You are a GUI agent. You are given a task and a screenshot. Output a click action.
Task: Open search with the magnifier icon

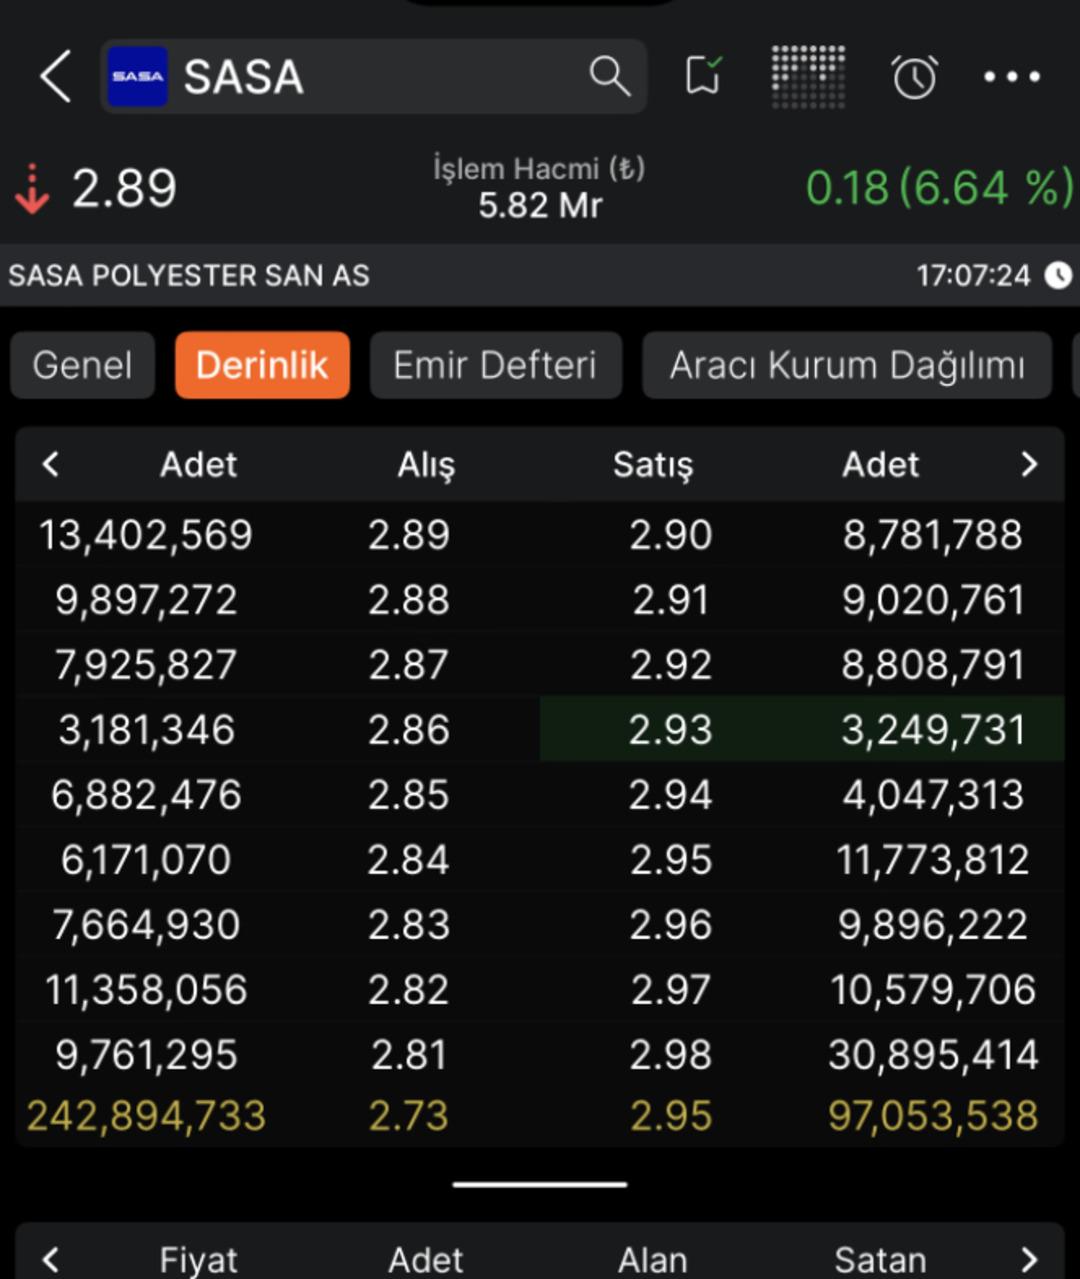[x=609, y=77]
